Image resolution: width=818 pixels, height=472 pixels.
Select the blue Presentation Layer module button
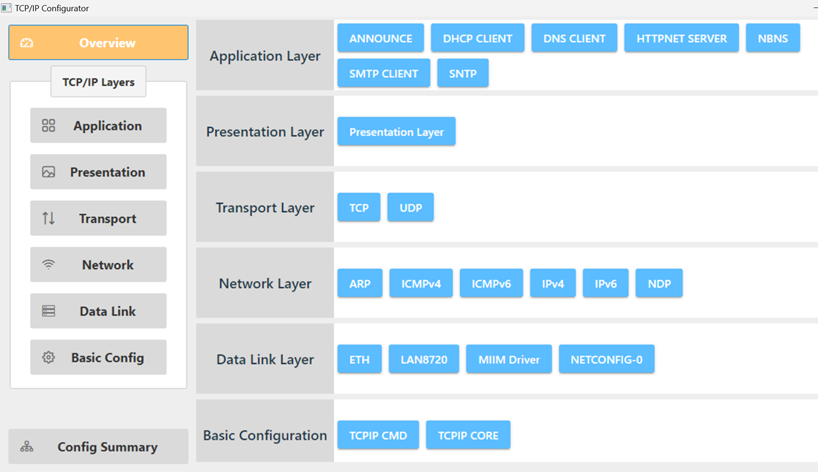[396, 132]
